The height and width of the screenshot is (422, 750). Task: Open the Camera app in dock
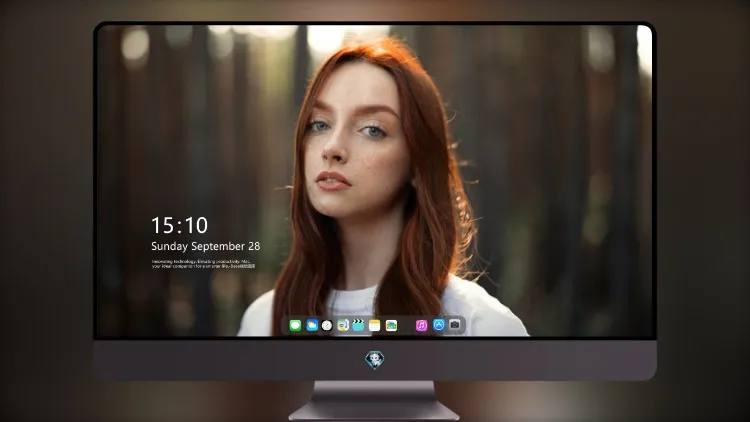[x=455, y=325]
